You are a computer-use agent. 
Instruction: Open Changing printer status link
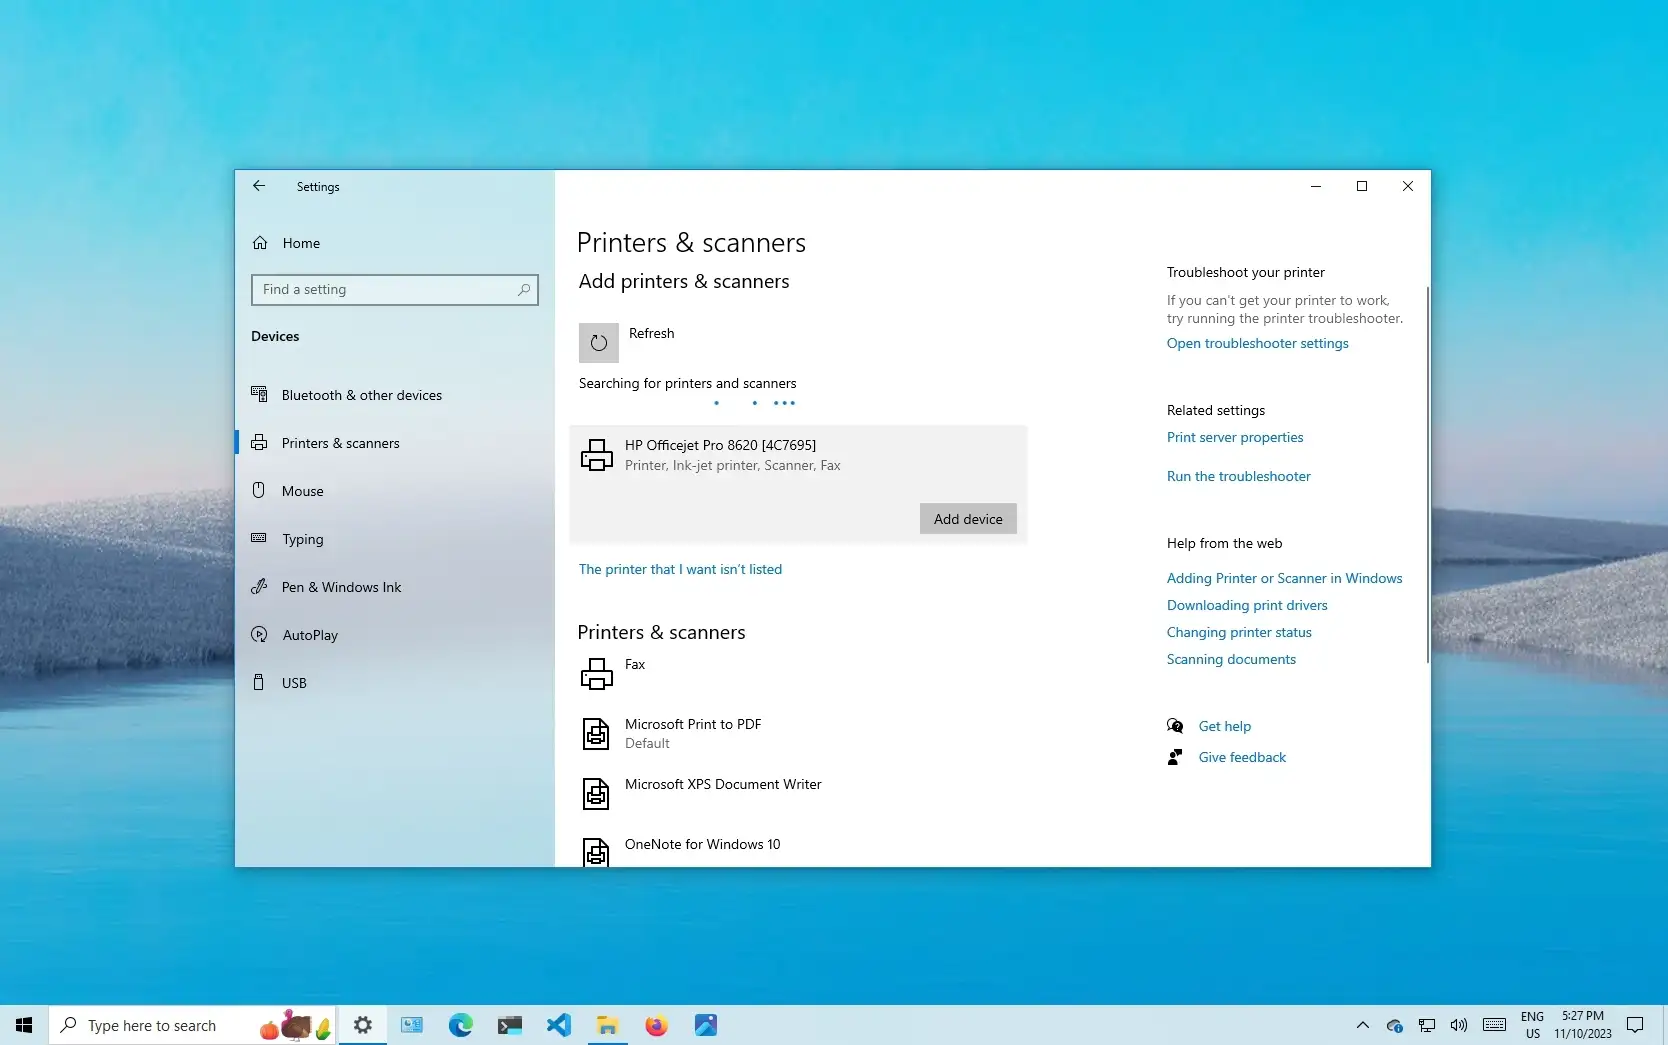click(x=1239, y=632)
